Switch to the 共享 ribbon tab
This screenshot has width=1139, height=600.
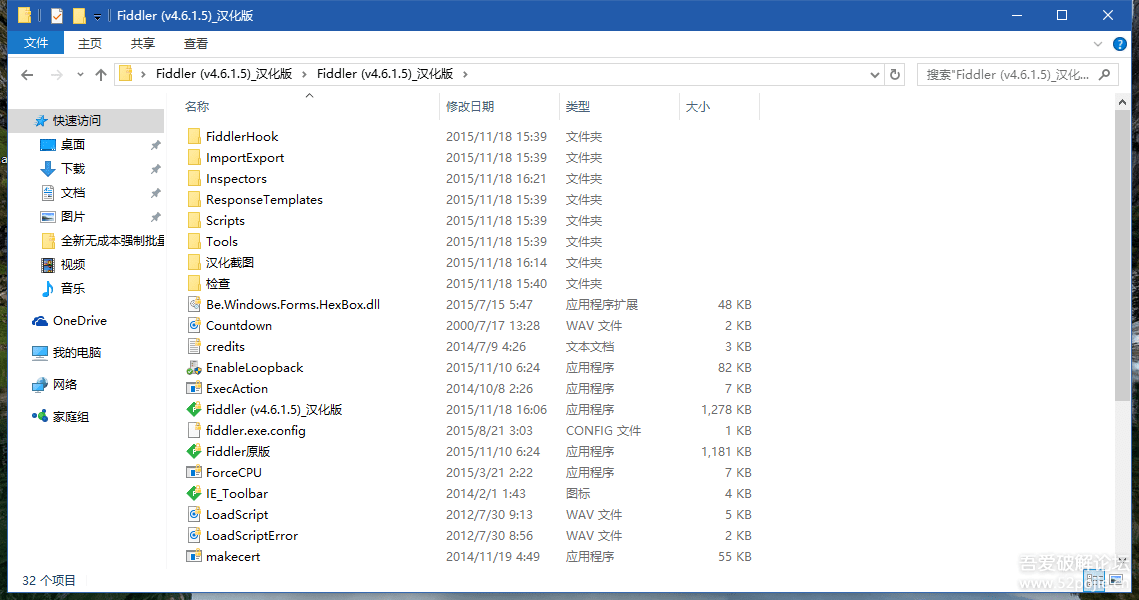pyautogui.click(x=143, y=44)
